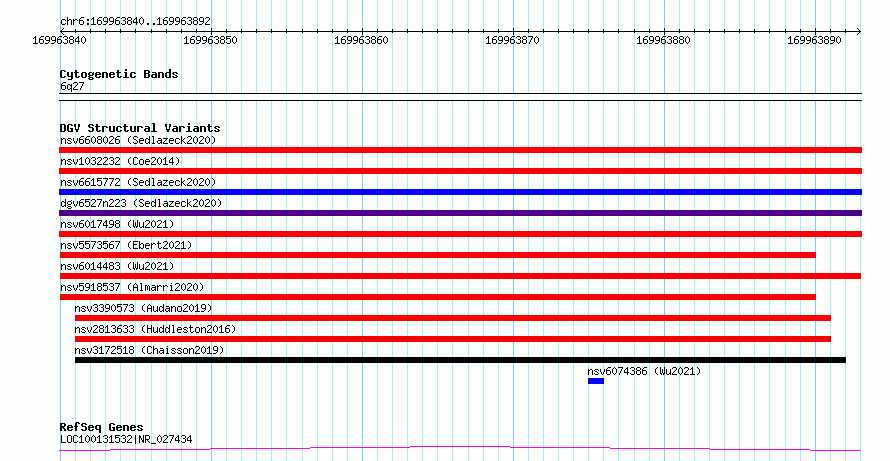Viewport: 890px width, 461px height.
Task: Click the 6q27 cytogenetic band line
Action: tap(460, 97)
